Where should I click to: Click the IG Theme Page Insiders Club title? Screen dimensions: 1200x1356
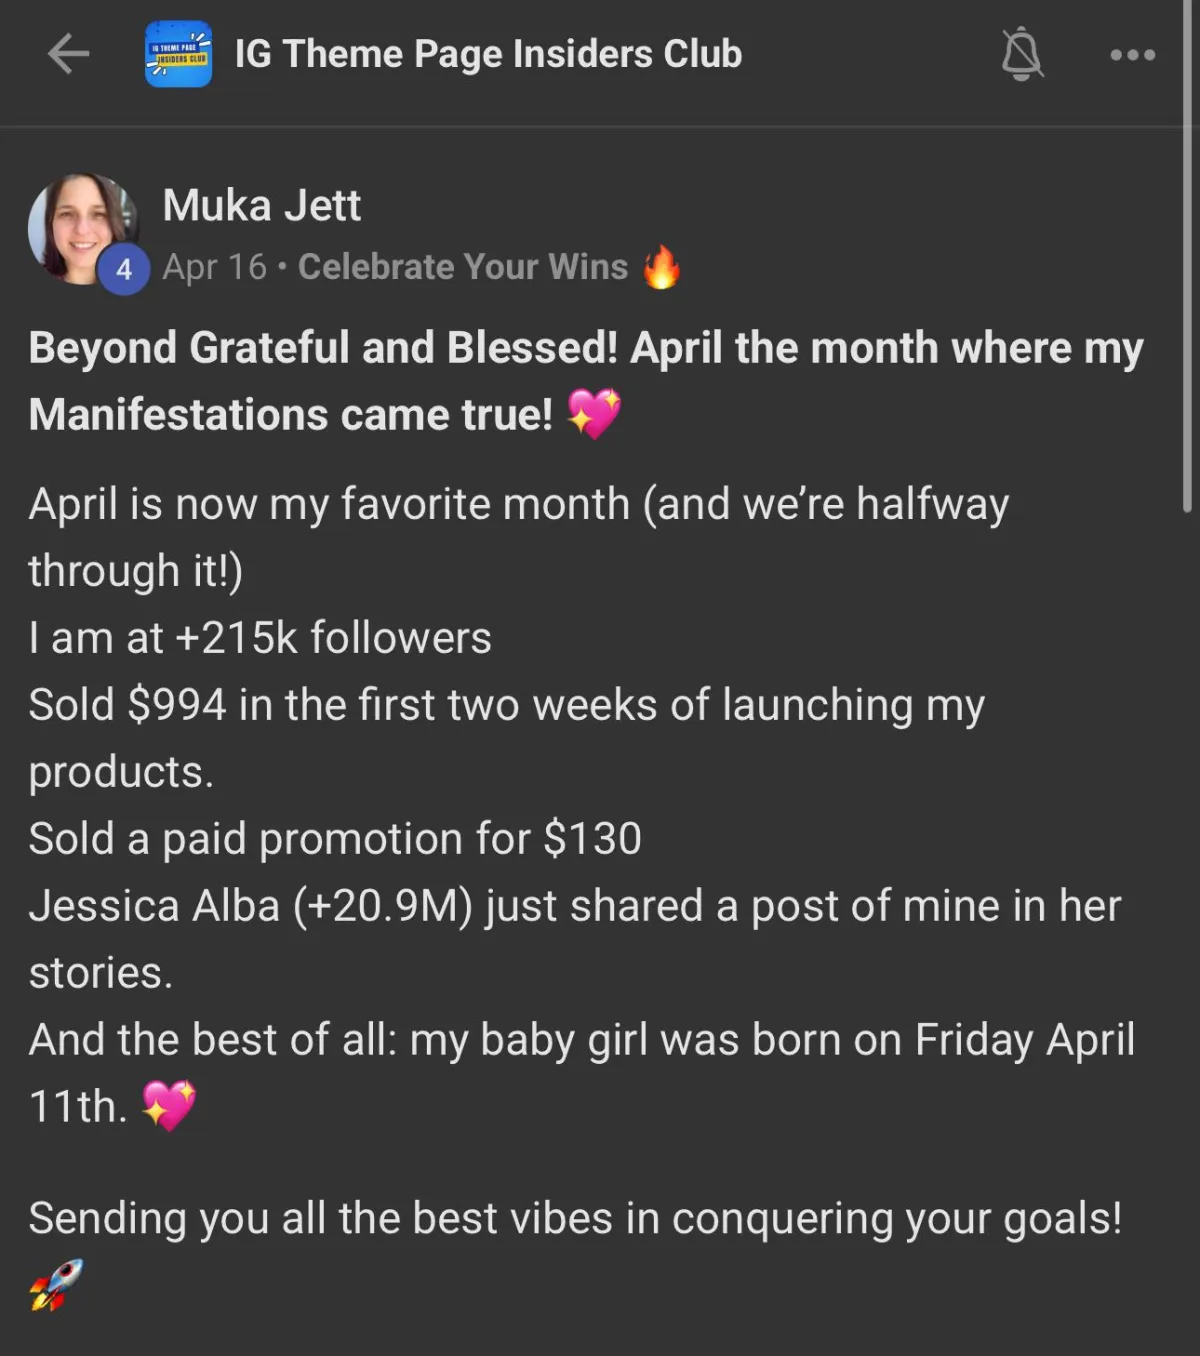click(488, 54)
